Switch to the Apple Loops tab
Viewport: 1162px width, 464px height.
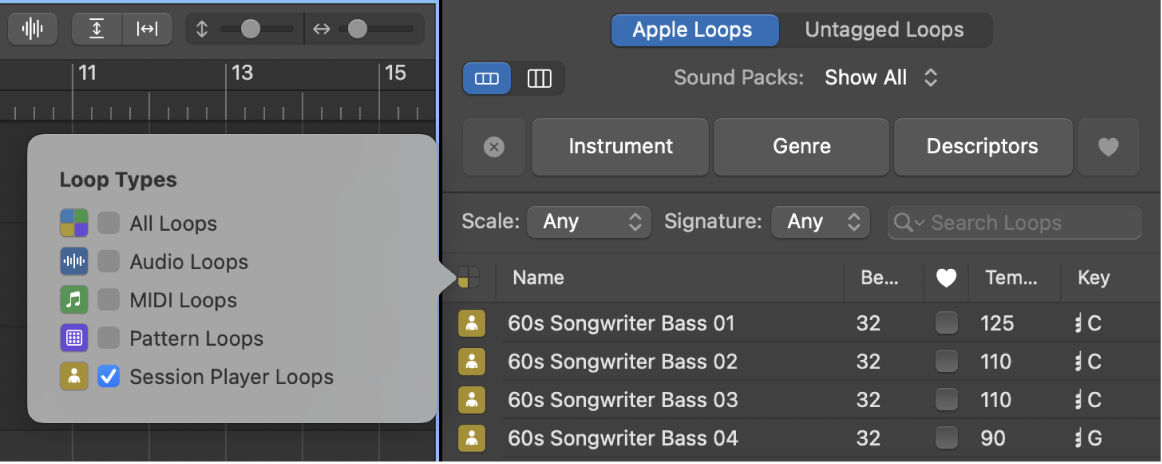pyautogui.click(x=694, y=30)
